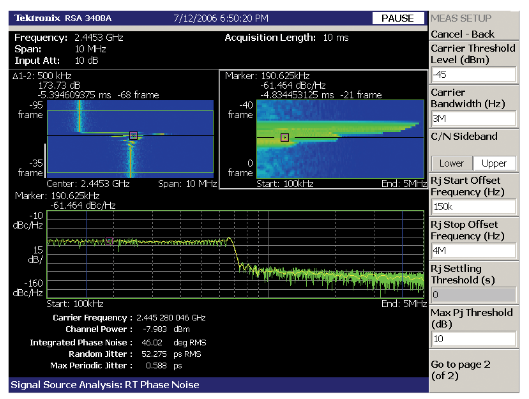Click the Signal Source Analysis status bar
This screenshot has height=399, width=529.
pyautogui.click(x=219, y=385)
